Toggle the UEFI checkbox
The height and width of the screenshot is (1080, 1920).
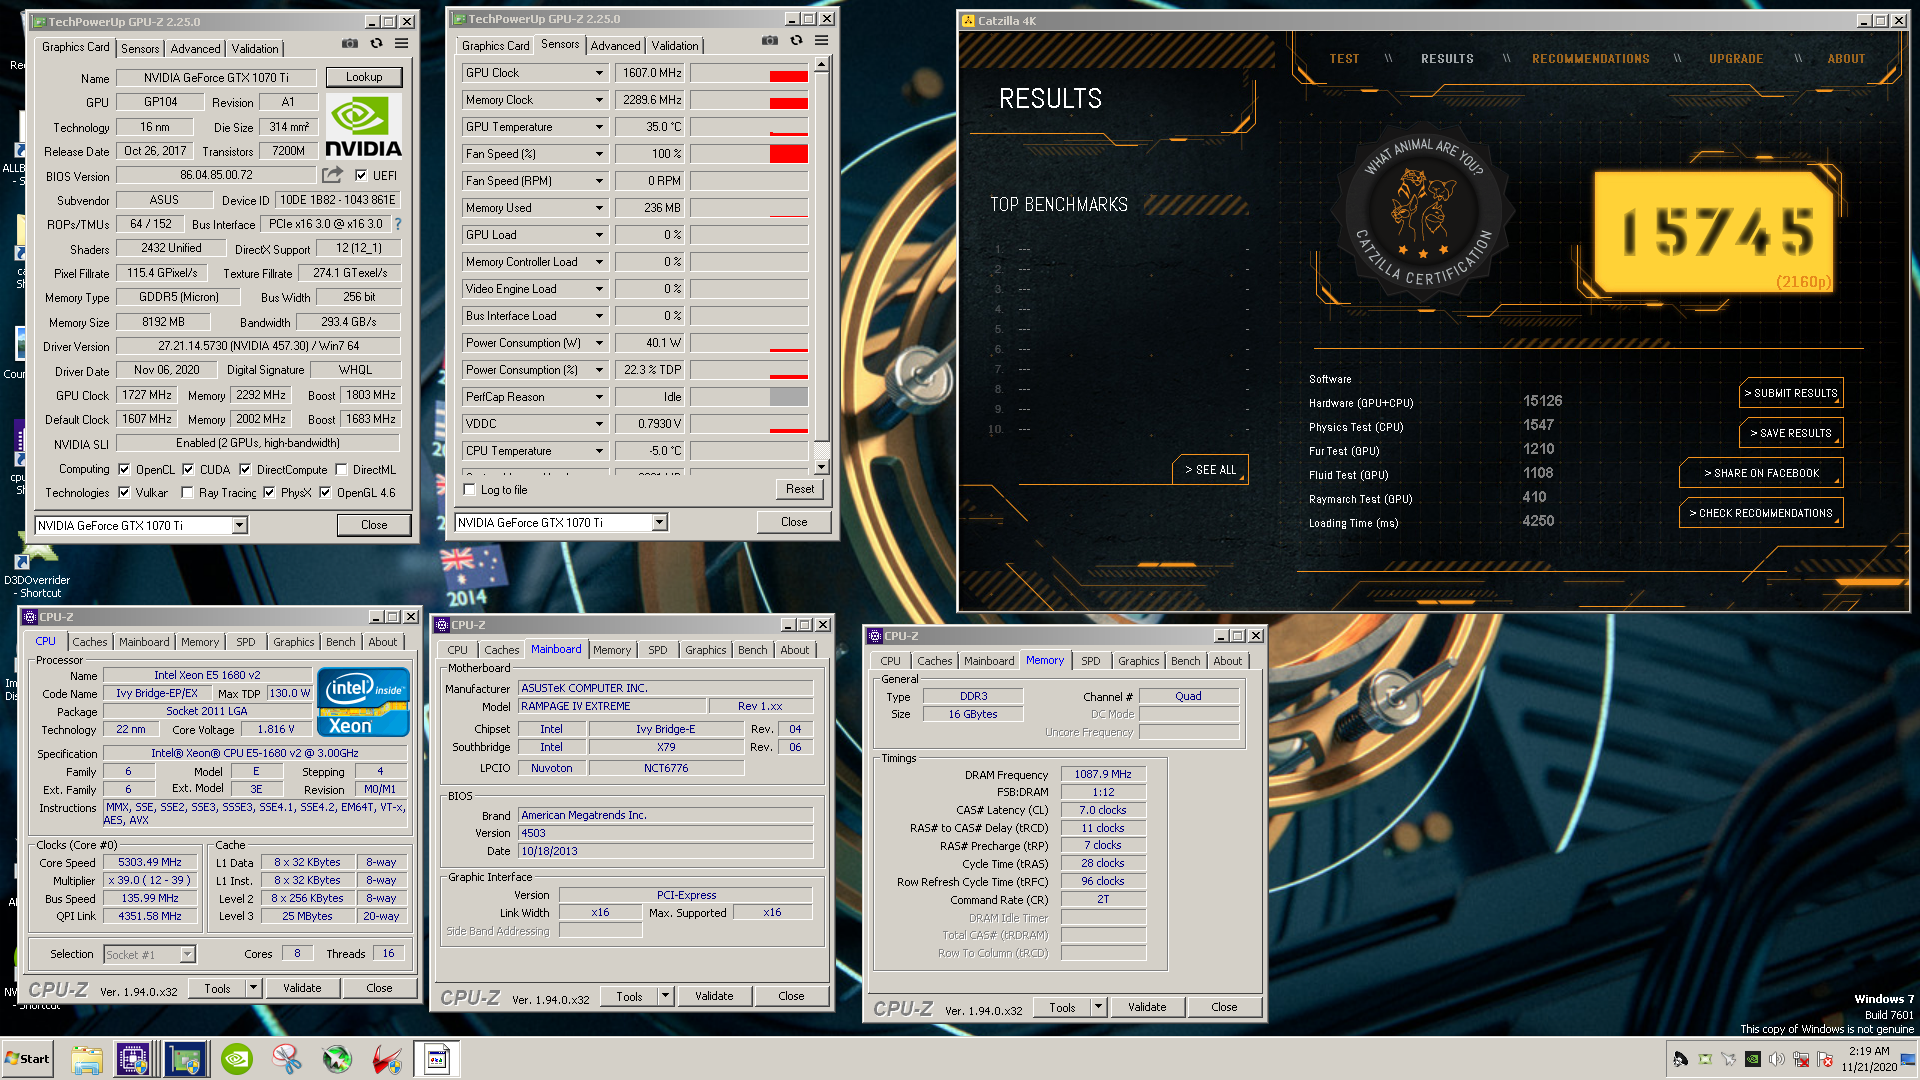click(361, 175)
